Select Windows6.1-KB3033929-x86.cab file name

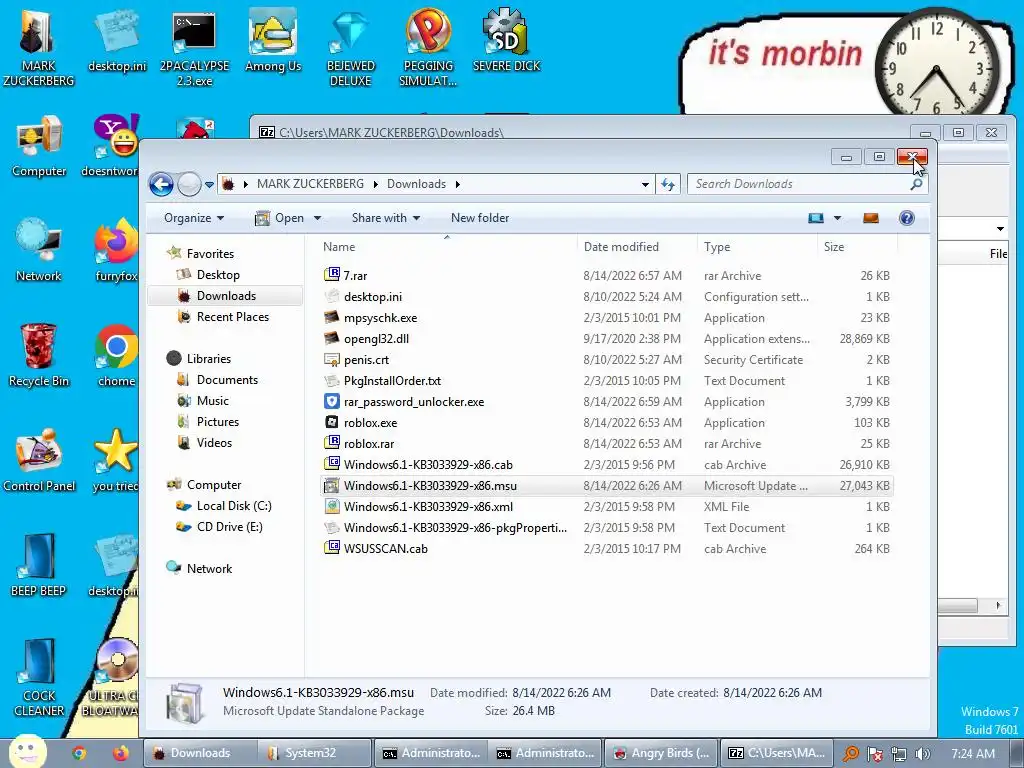pyautogui.click(x=428, y=465)
